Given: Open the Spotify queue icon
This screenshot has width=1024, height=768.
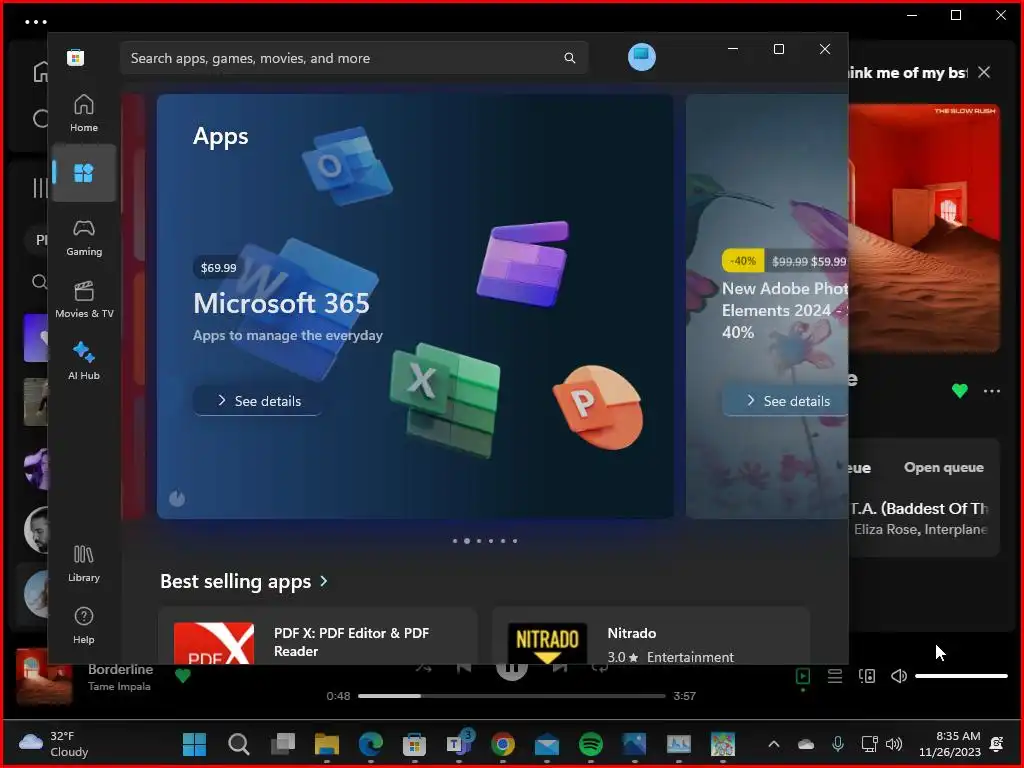Looking at the screenshot, I should [835, 676].
